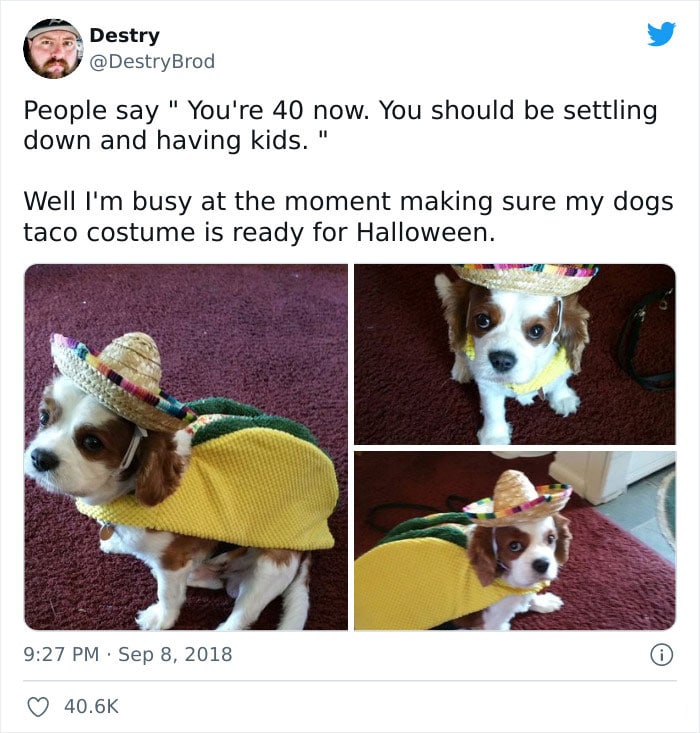
Task: Open the tweet info circle icon
Action: tap(662, 654)
